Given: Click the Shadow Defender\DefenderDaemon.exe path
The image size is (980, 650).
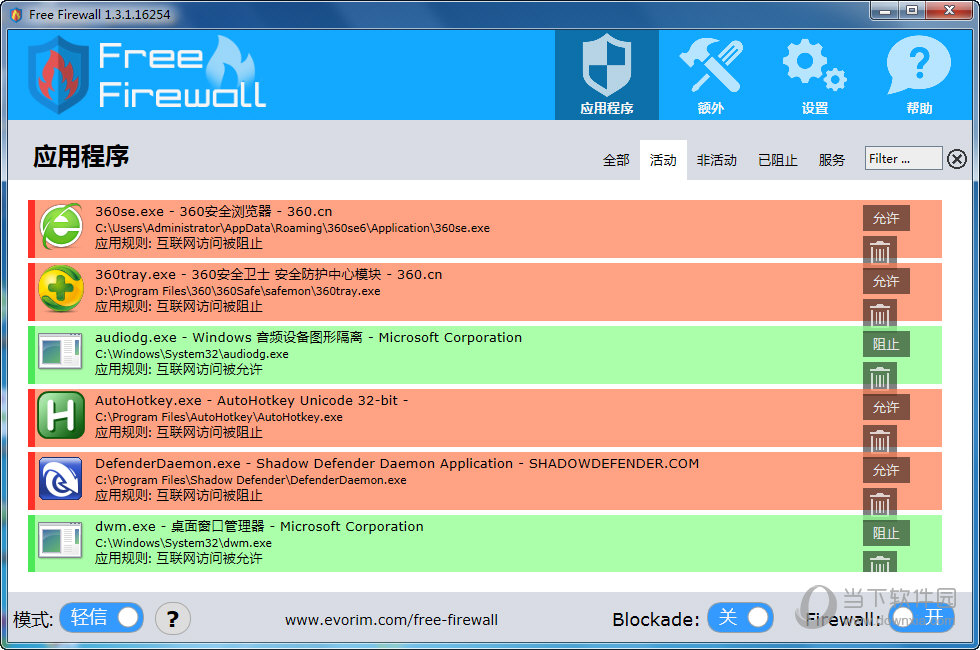Looking at the screenshot, I should coord(251,480).
